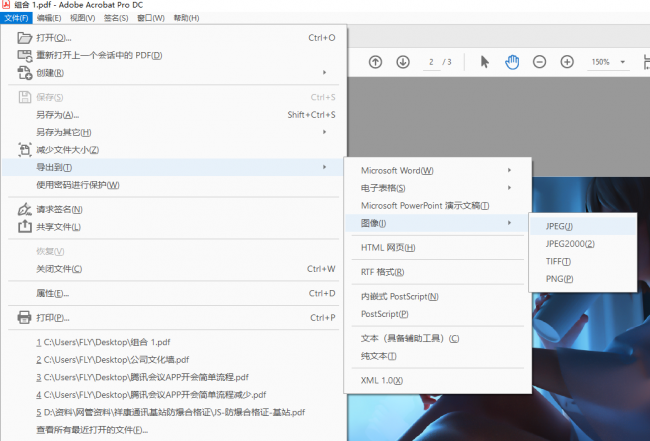The height and width of the screenshot is (441, 650).
Task: Open the 文件(F) menu
Action: point(17,18)
